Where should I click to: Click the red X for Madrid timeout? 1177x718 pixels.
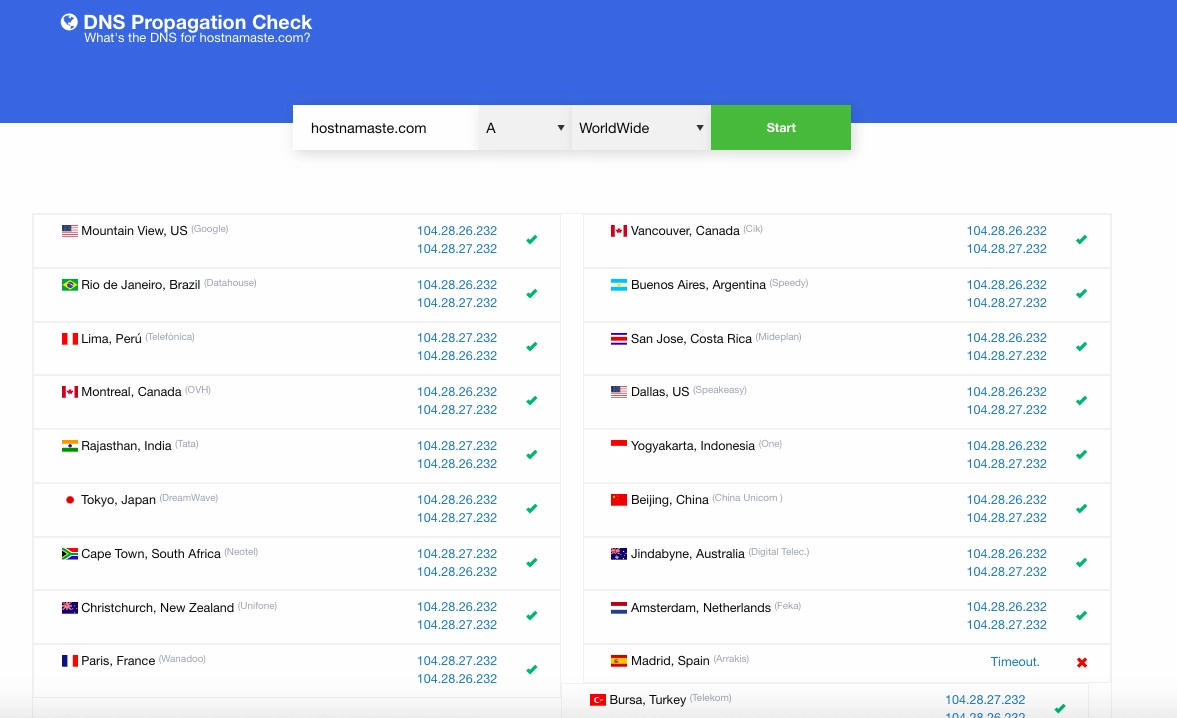point(1082,662)
